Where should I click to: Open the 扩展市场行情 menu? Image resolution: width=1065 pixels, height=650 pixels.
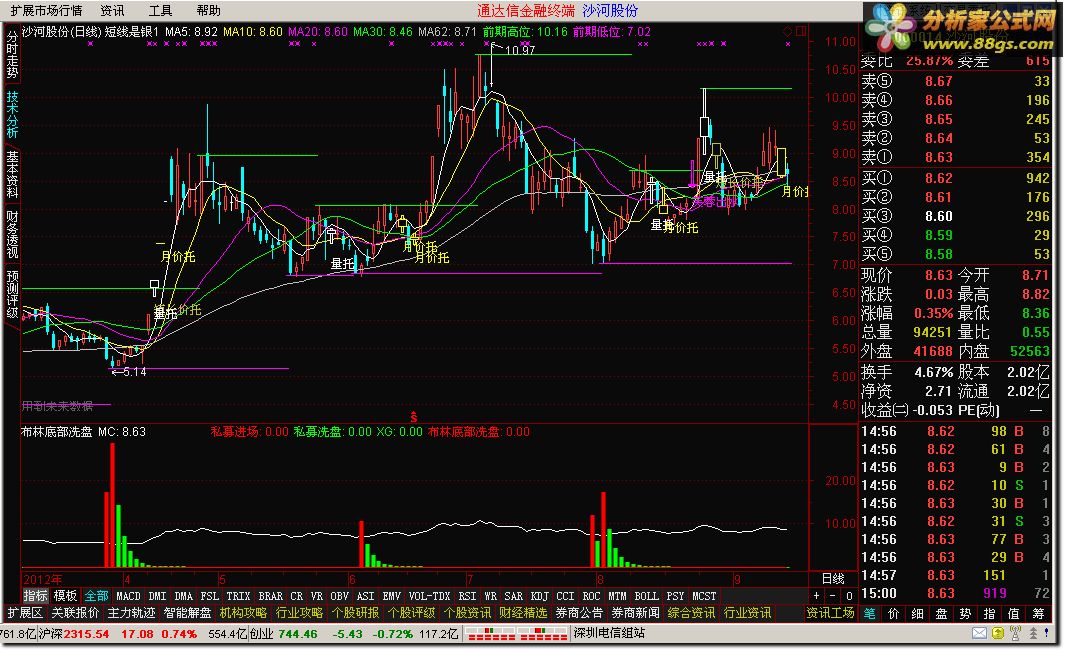46,10
